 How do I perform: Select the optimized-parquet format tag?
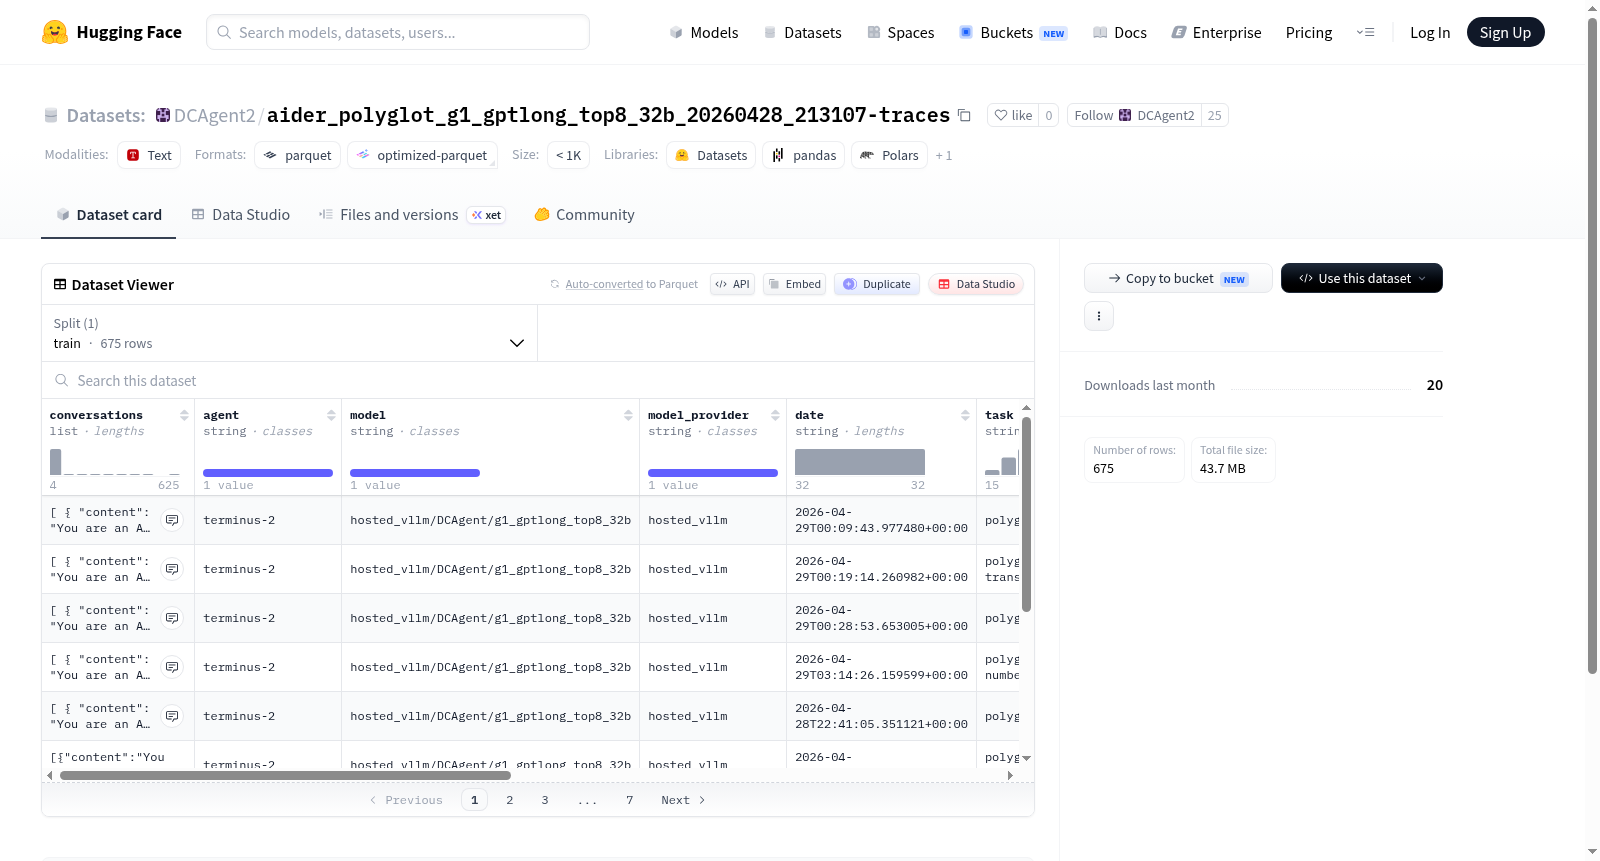tap(422, 155)
